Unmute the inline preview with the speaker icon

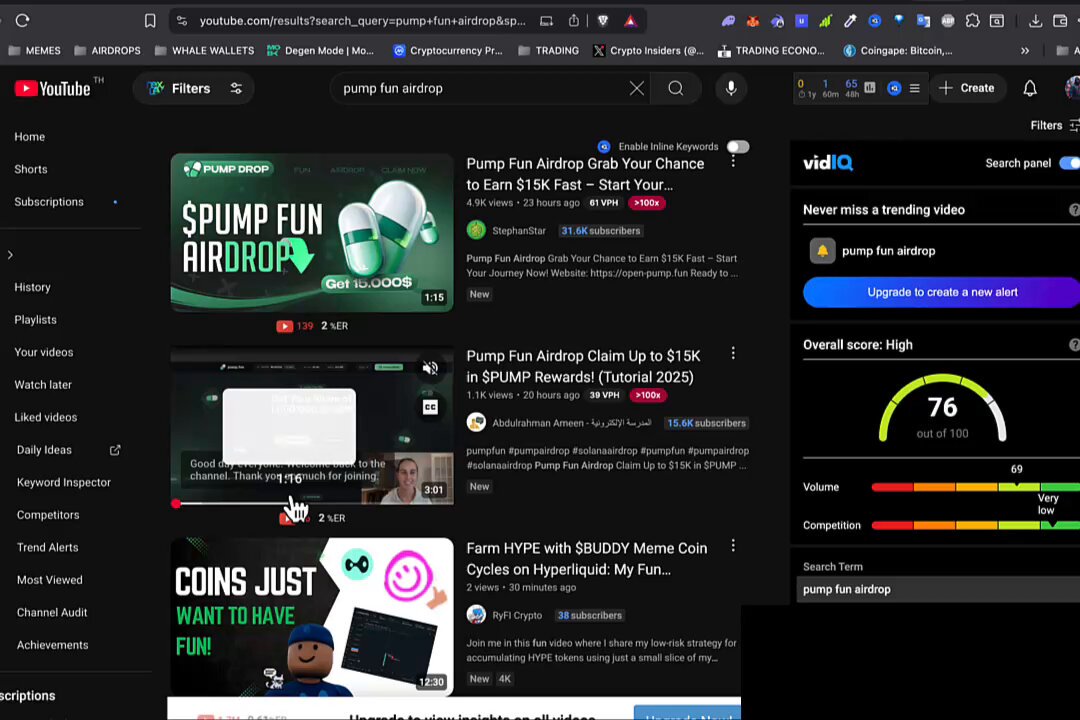(x=430, y=368)
